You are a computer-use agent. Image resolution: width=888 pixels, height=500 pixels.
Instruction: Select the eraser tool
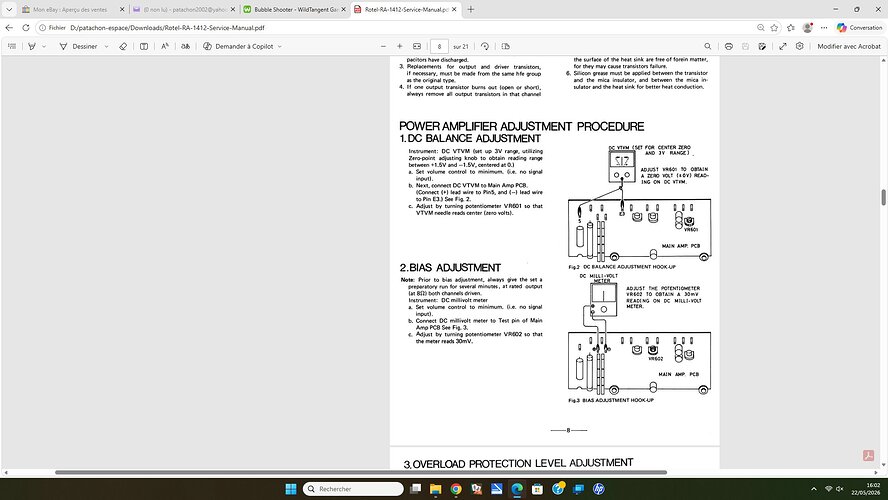123,46
